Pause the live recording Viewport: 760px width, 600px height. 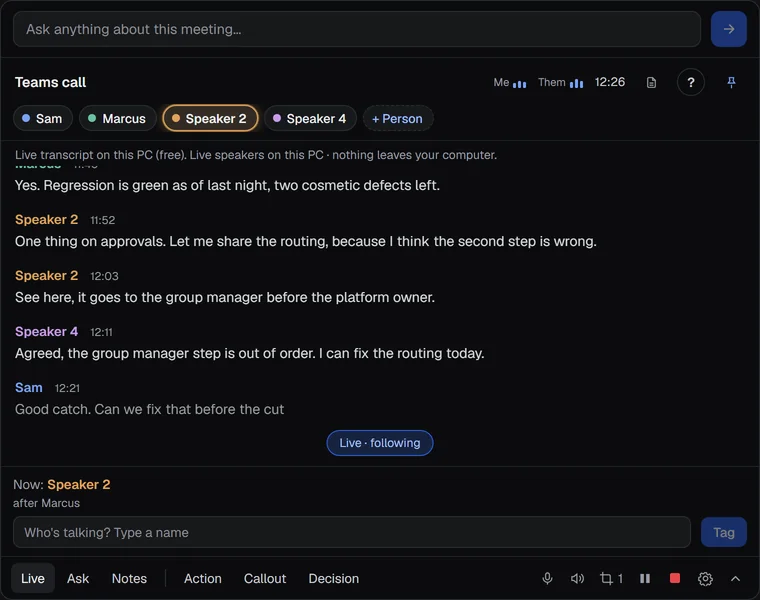point(645,578)
